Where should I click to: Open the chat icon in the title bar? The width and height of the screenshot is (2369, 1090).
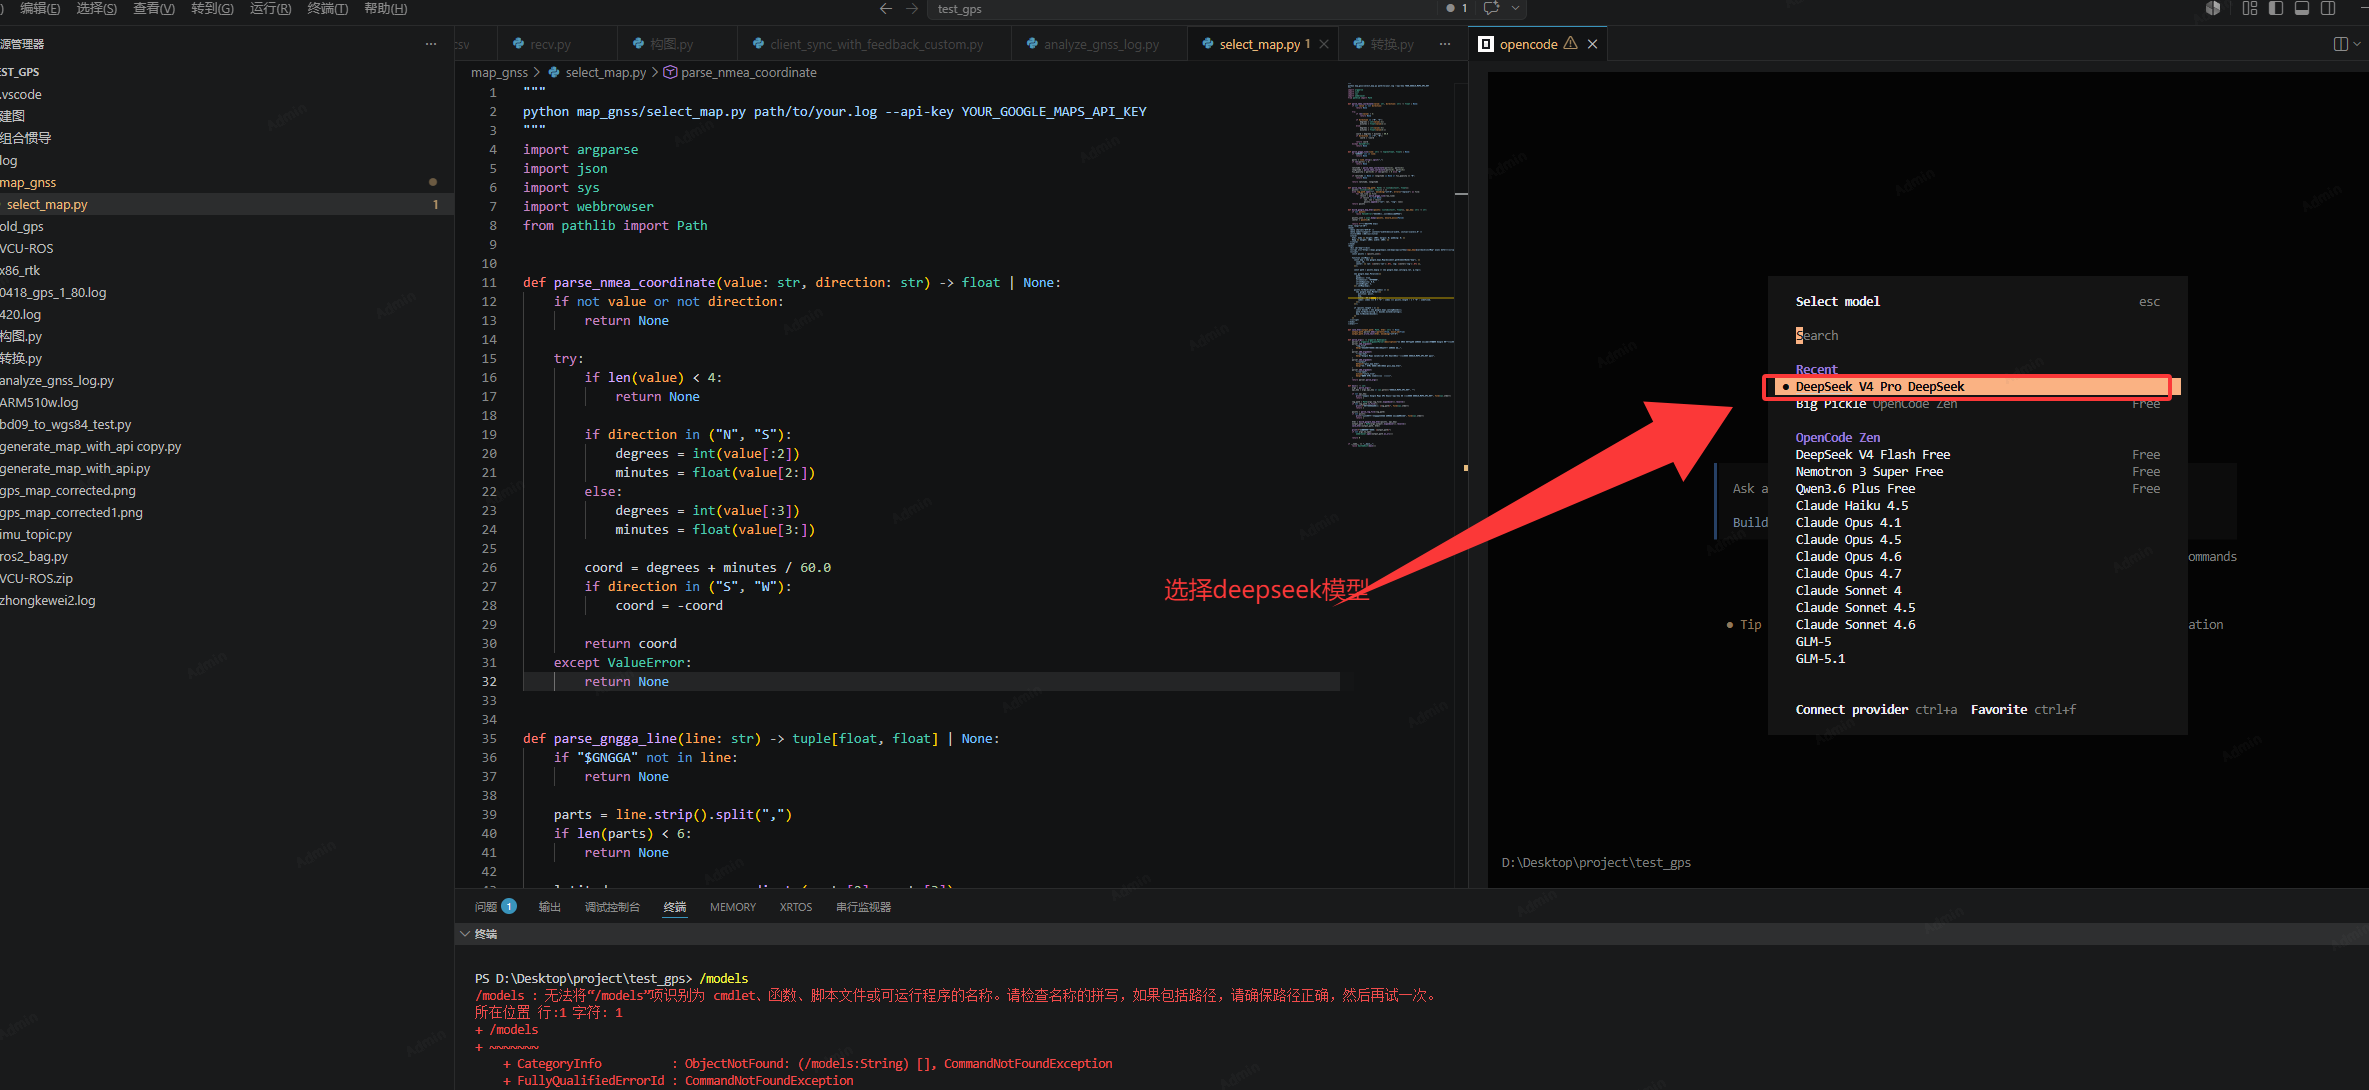coord(1491,8)
